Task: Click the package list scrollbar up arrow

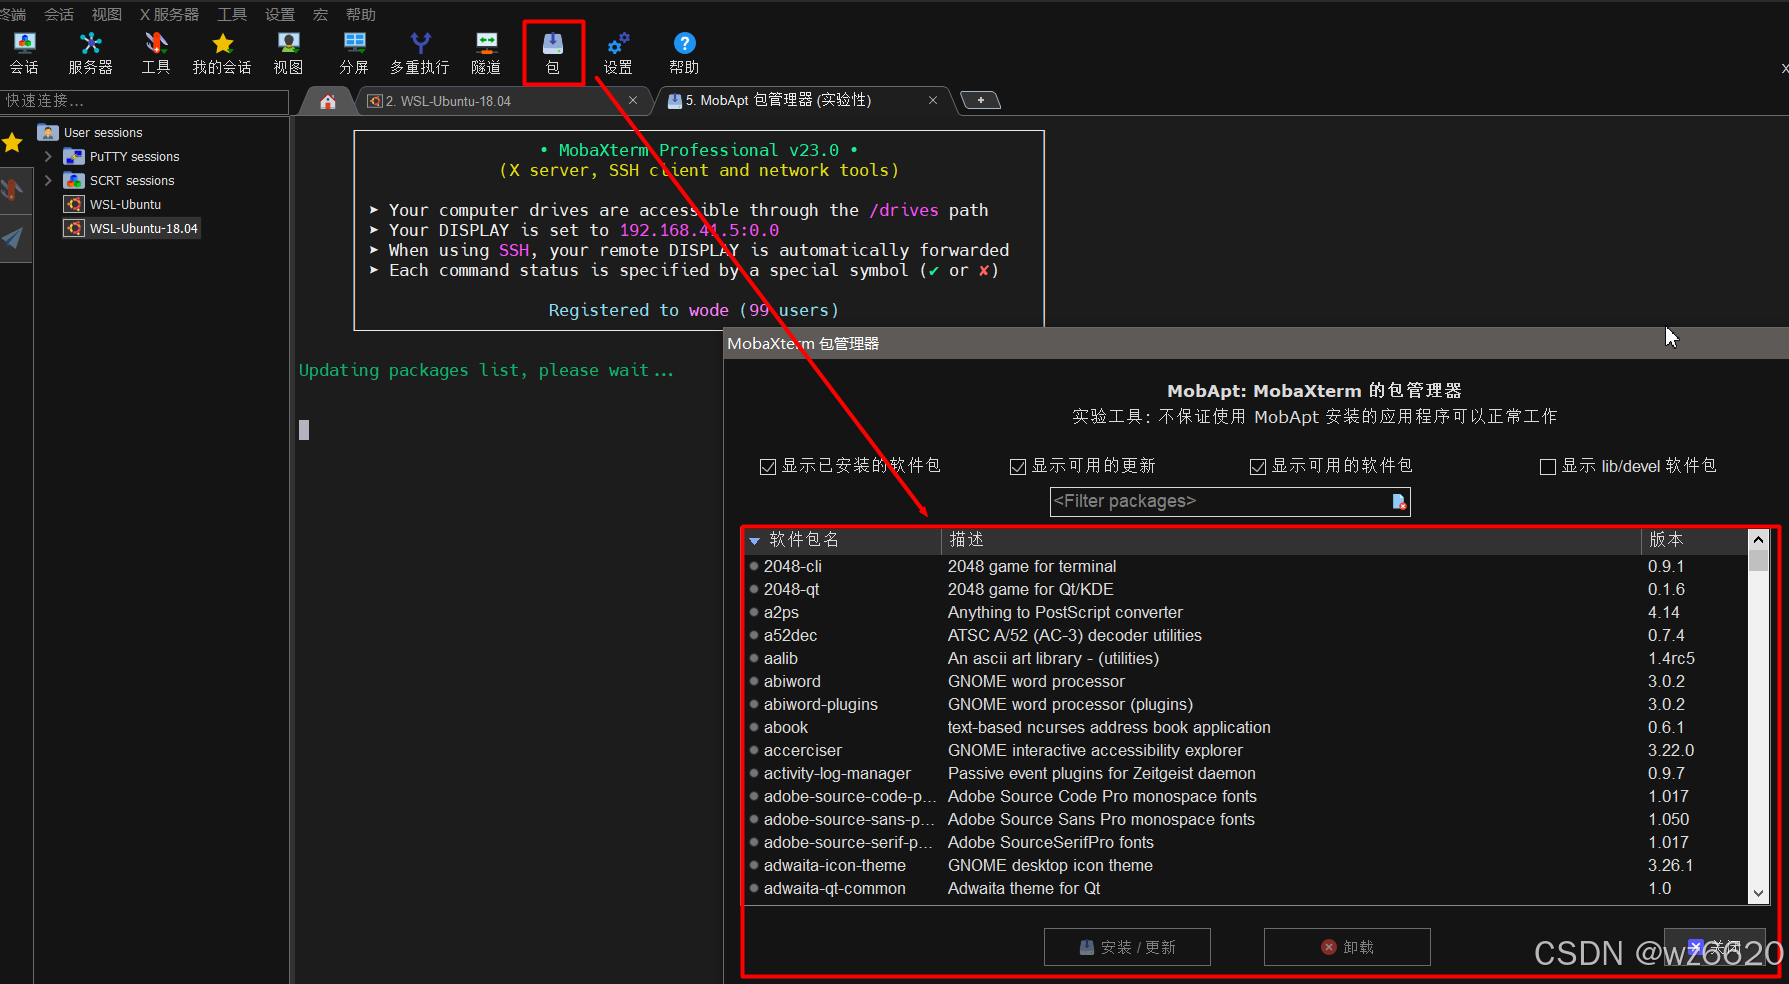Action: point(1758,539)
